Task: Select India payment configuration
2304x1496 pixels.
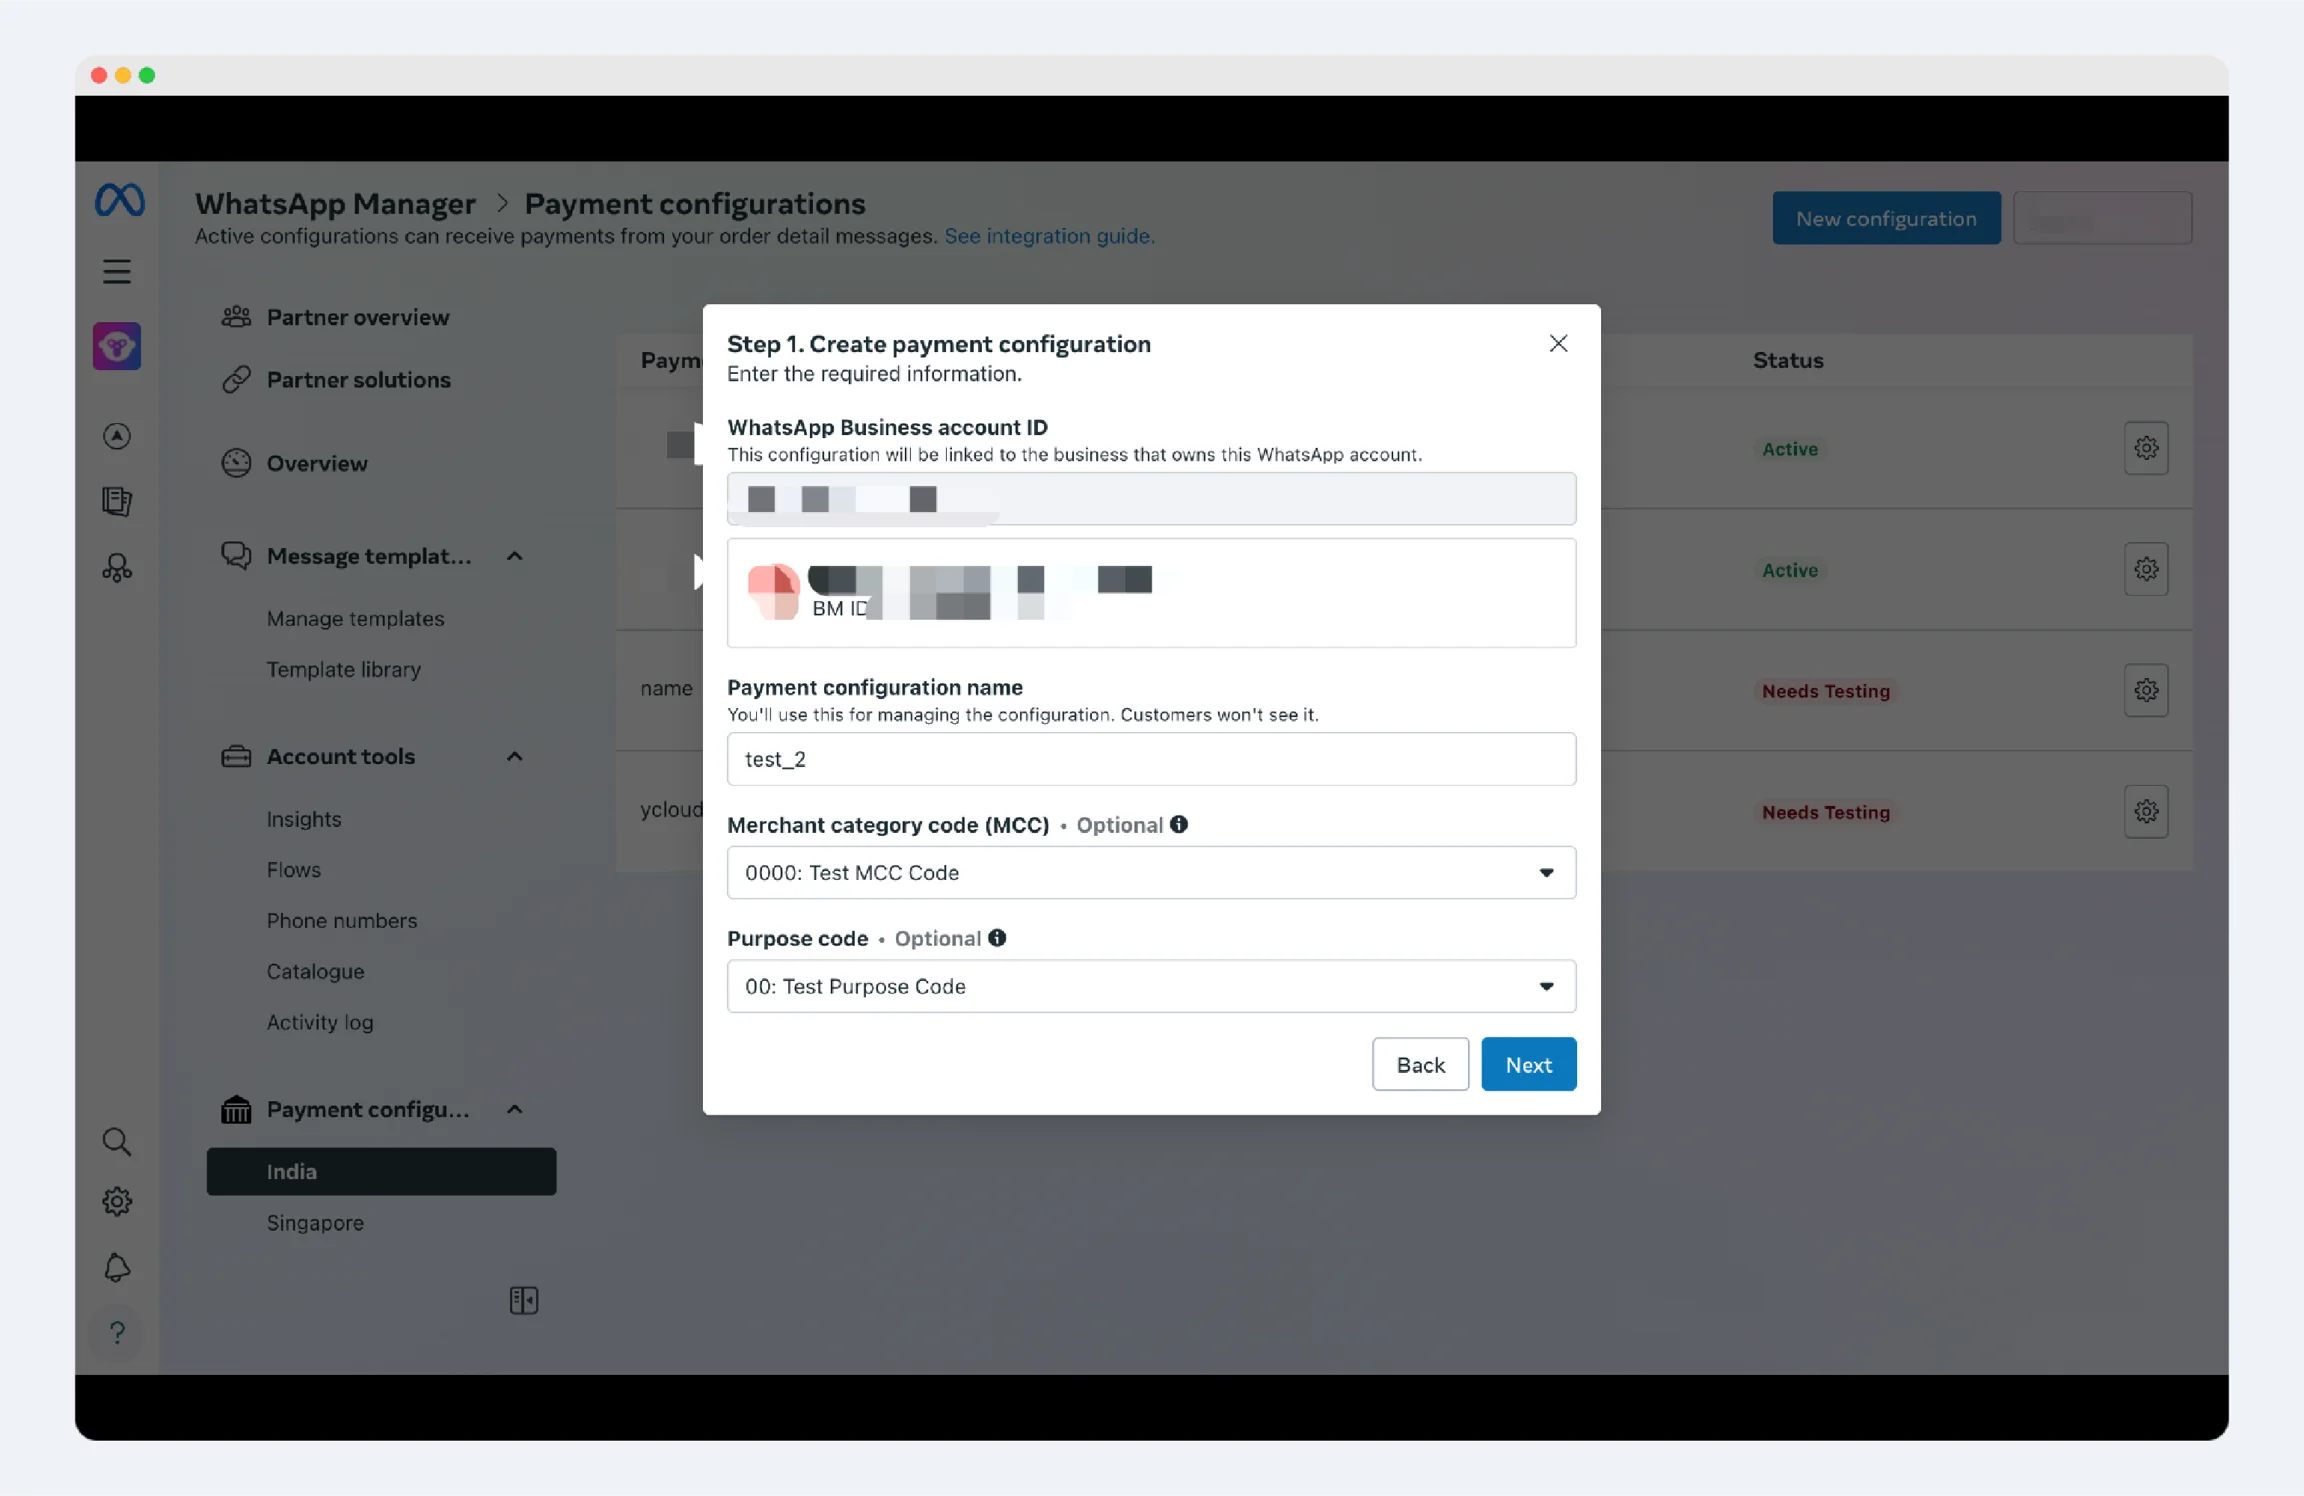Action: pyautogui.click(x=381, y=1171)
